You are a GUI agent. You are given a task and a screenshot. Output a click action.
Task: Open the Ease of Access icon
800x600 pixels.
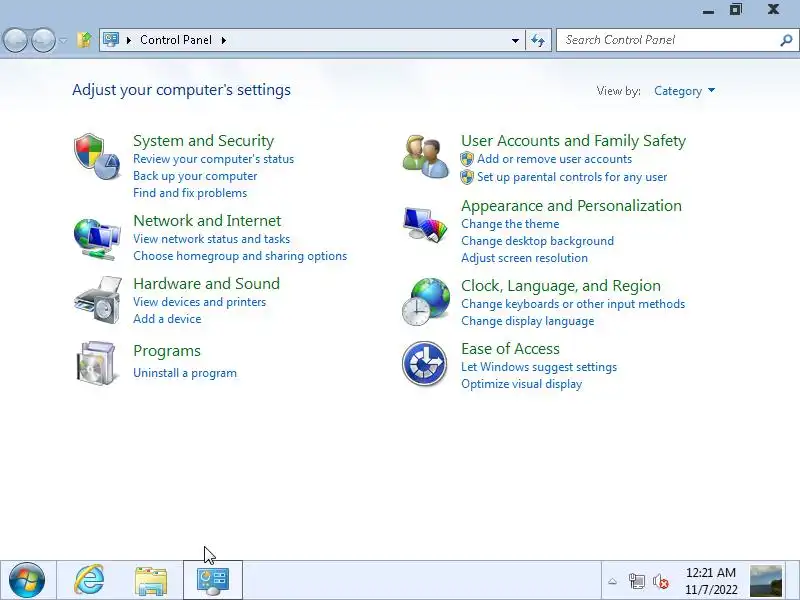[424, 363]
